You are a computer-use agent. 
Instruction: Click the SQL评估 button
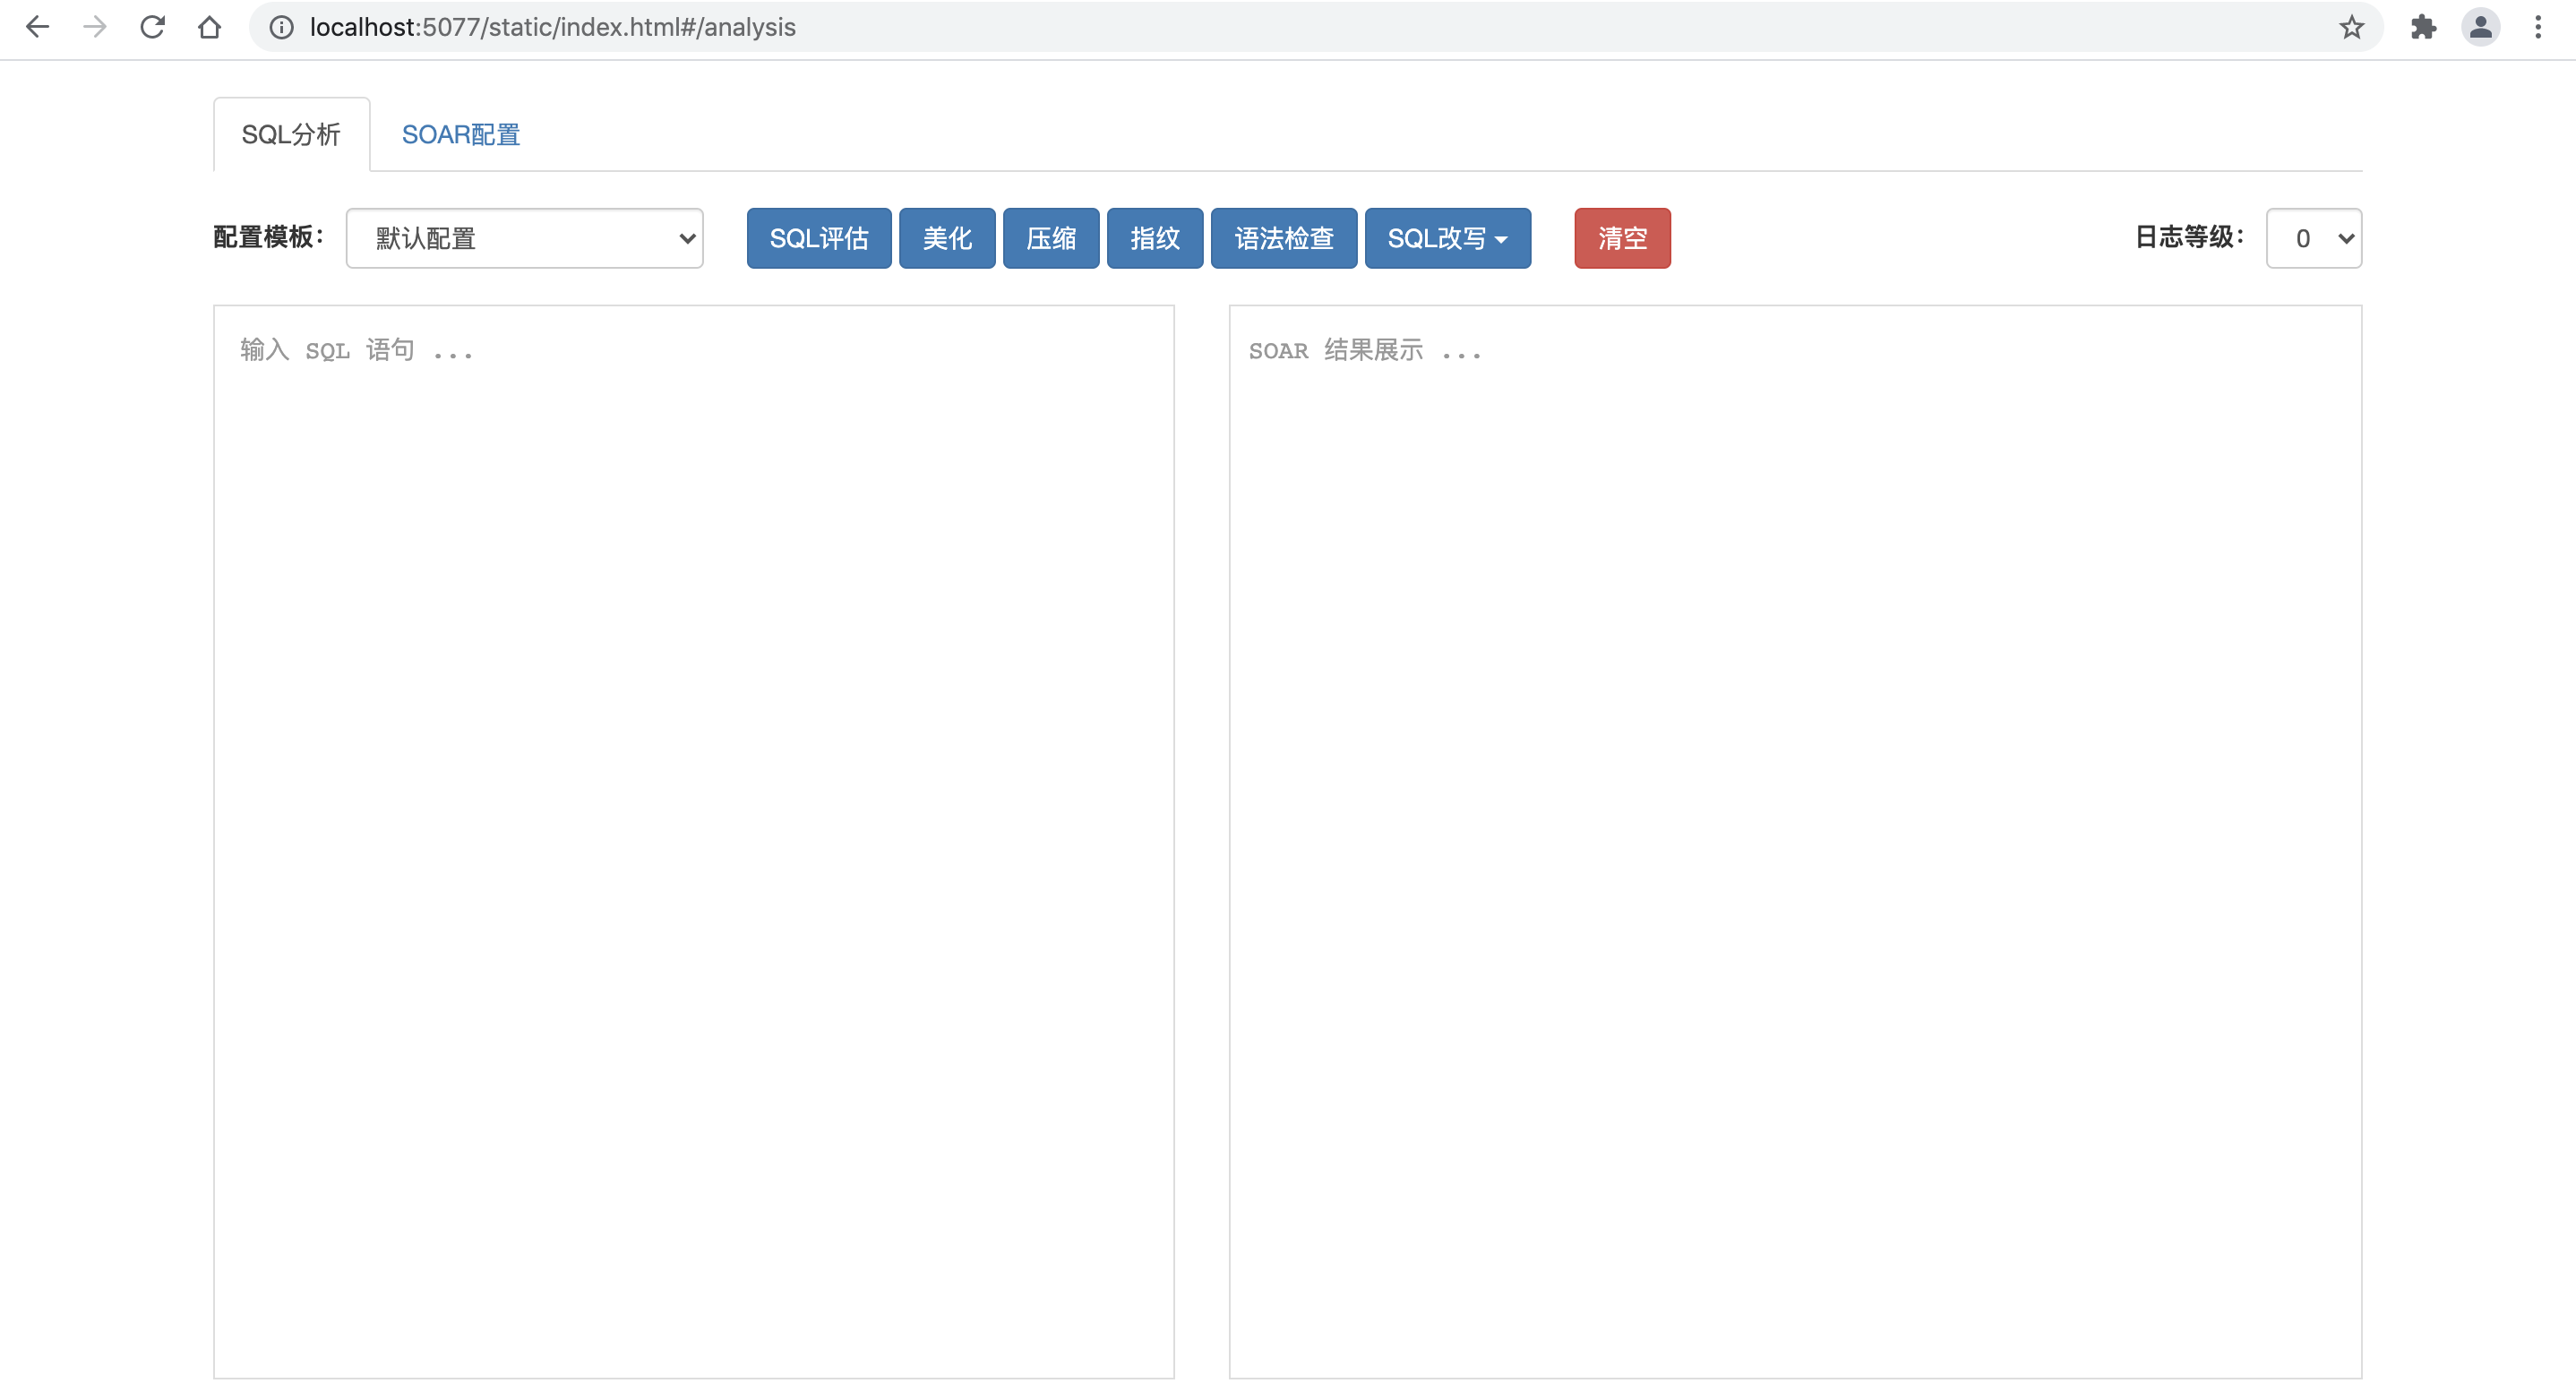[x=821, y=238]
